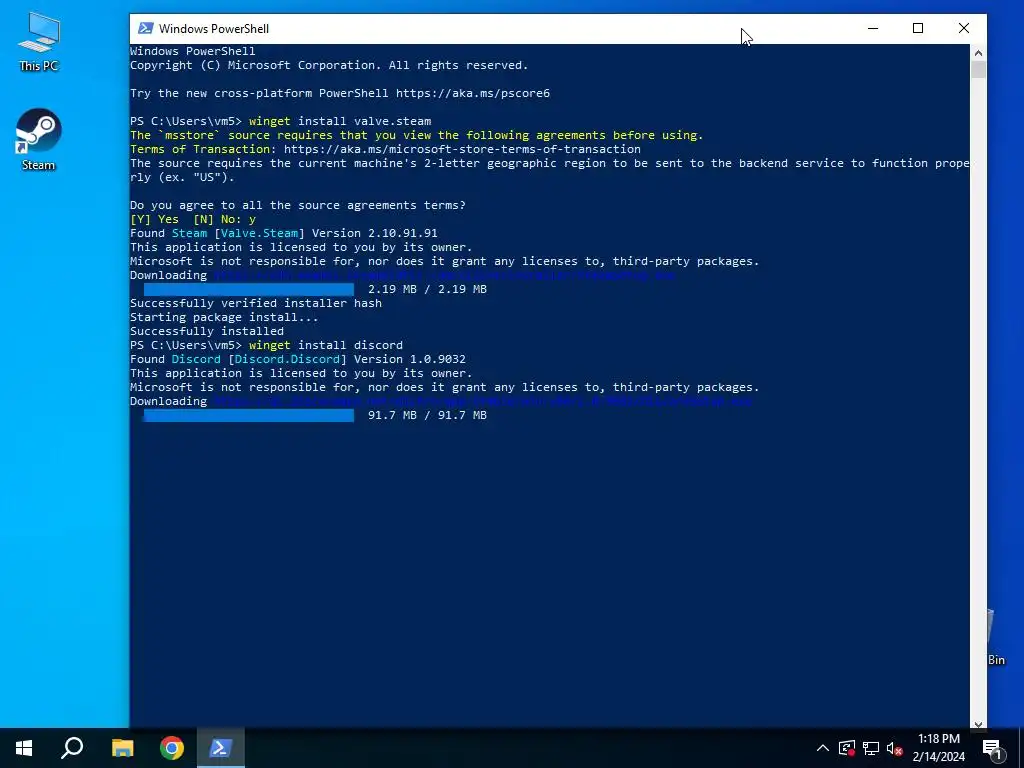
Task: Click the partially hidden Recycle Bin icon
Action: (x=995, y=637)
